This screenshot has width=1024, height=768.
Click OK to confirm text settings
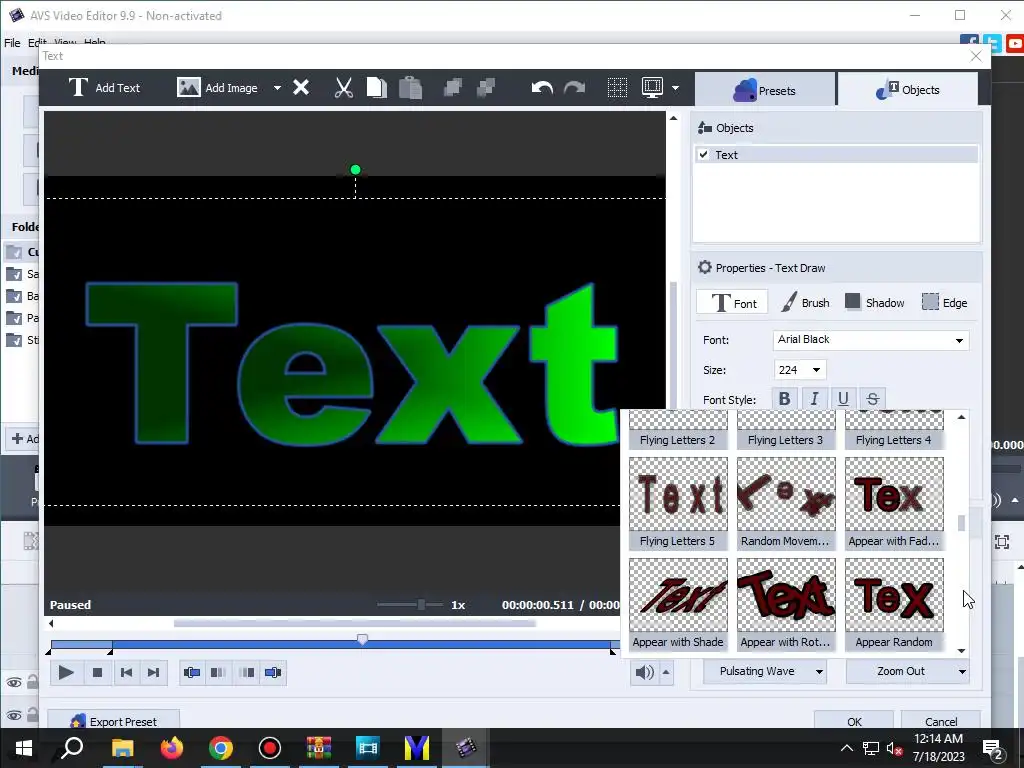(x=854, y=721)
